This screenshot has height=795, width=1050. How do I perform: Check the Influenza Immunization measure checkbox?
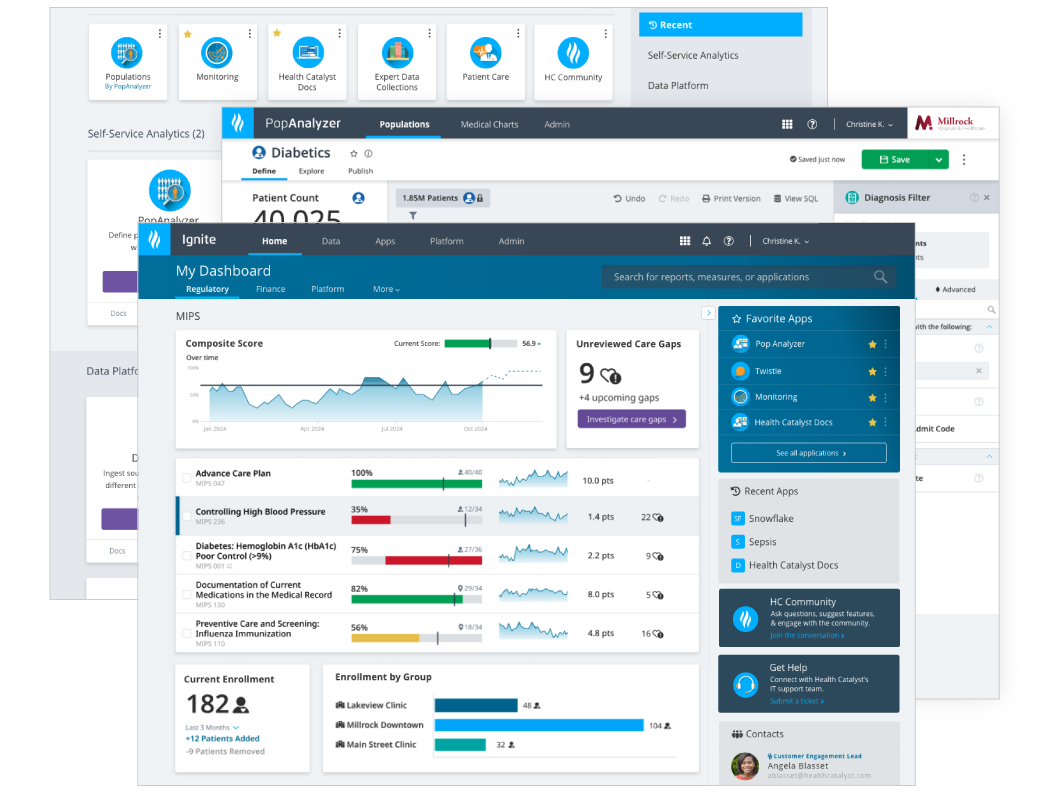click(x=186, y=634)
